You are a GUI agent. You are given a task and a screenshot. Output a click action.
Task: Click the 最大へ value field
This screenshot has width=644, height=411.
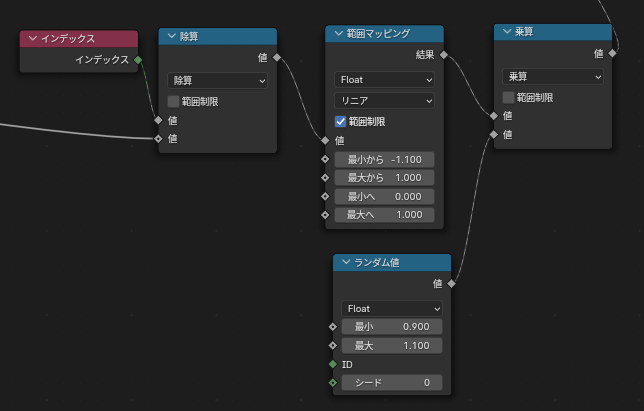pyautogui.click(x=385, y=215)
